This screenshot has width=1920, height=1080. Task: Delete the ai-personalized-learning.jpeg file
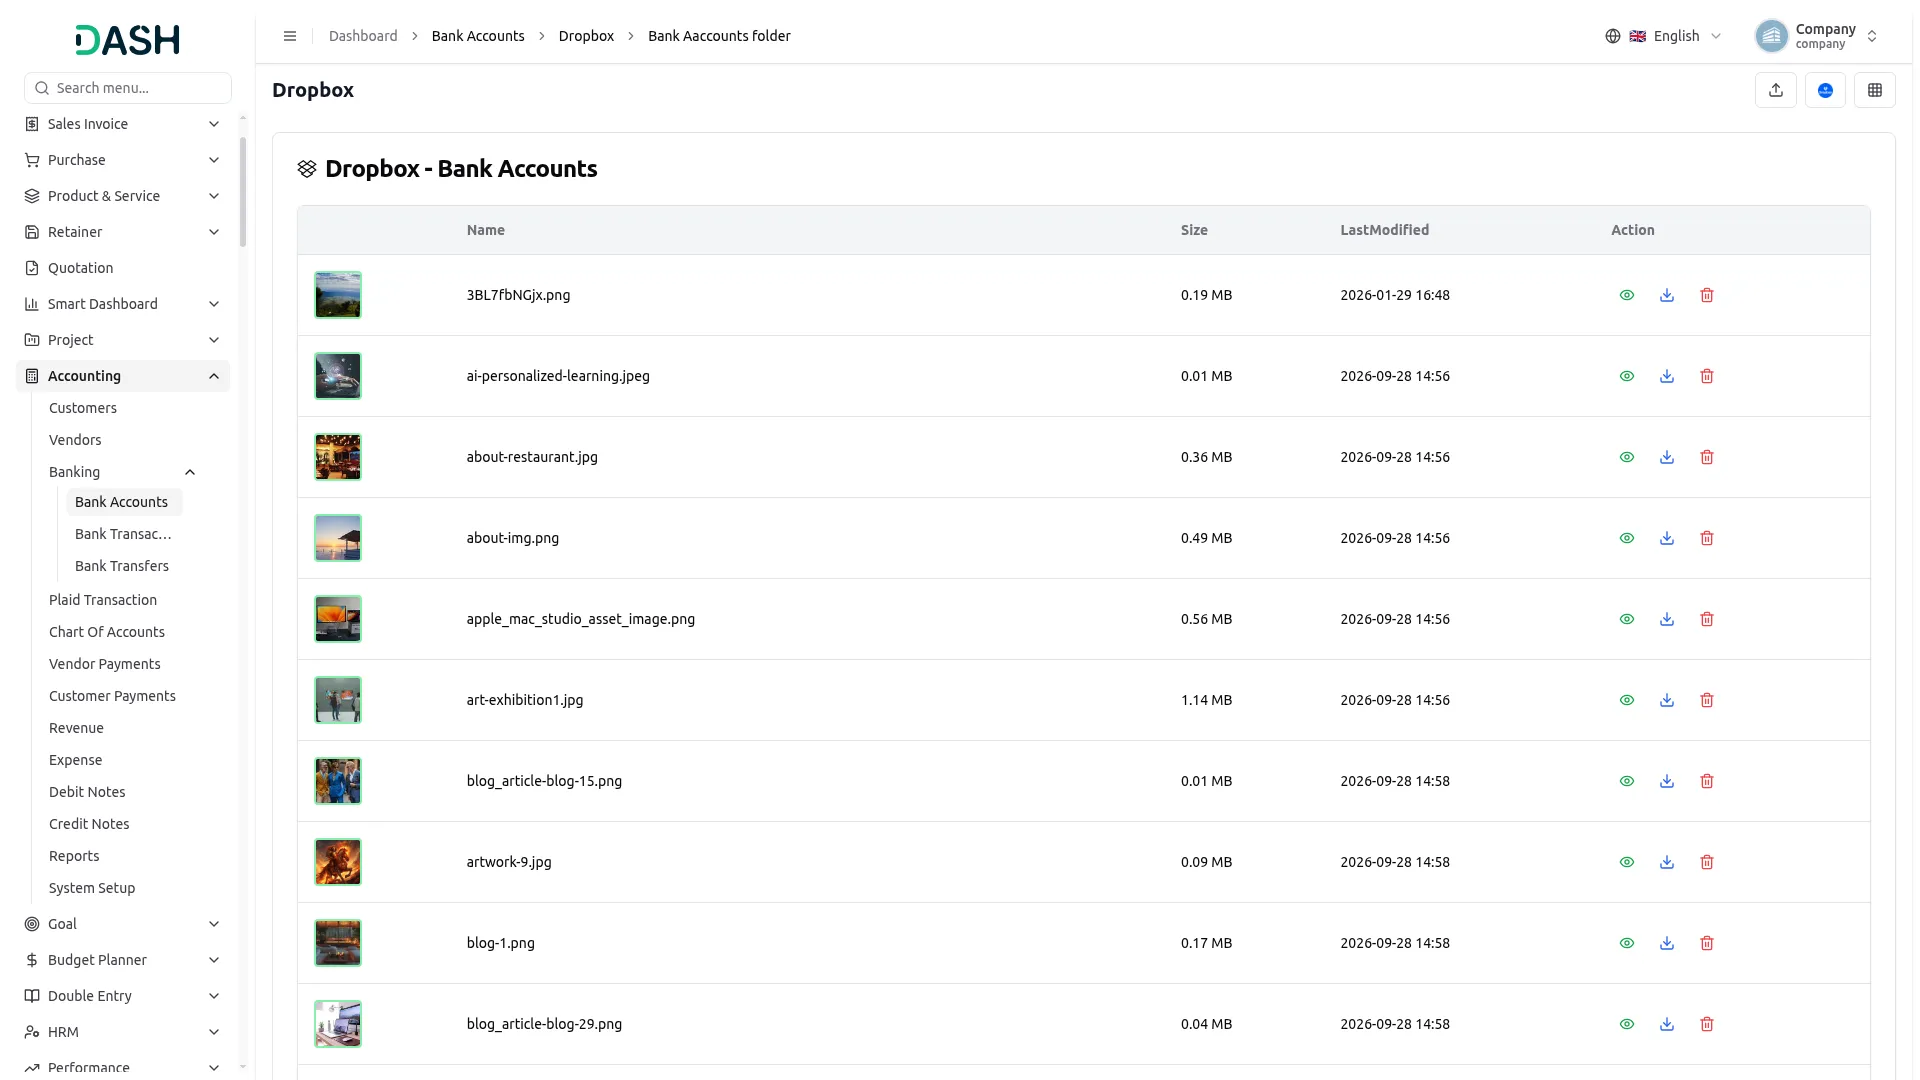[1707, 376]
